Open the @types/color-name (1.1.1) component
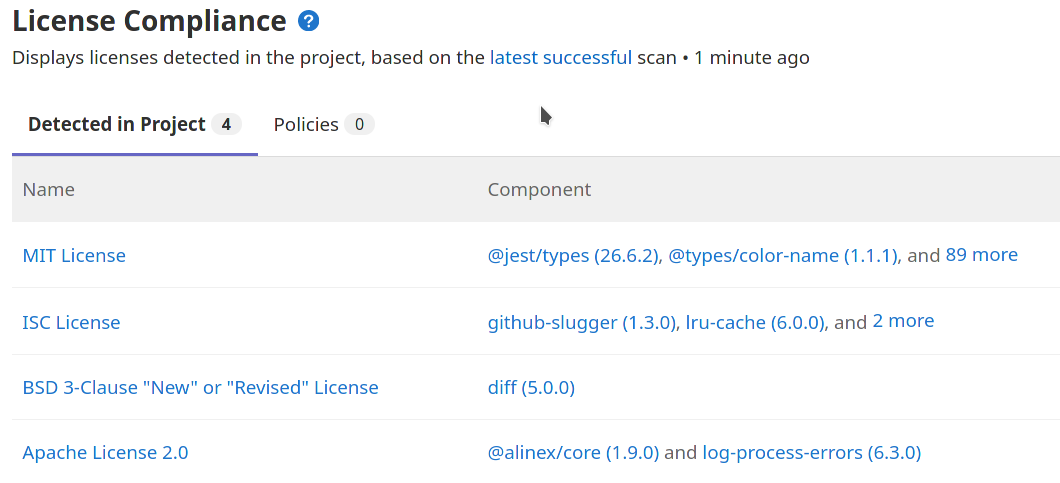Image resolution: width=1060 pixels, height=483 pixels. (783, 256)
